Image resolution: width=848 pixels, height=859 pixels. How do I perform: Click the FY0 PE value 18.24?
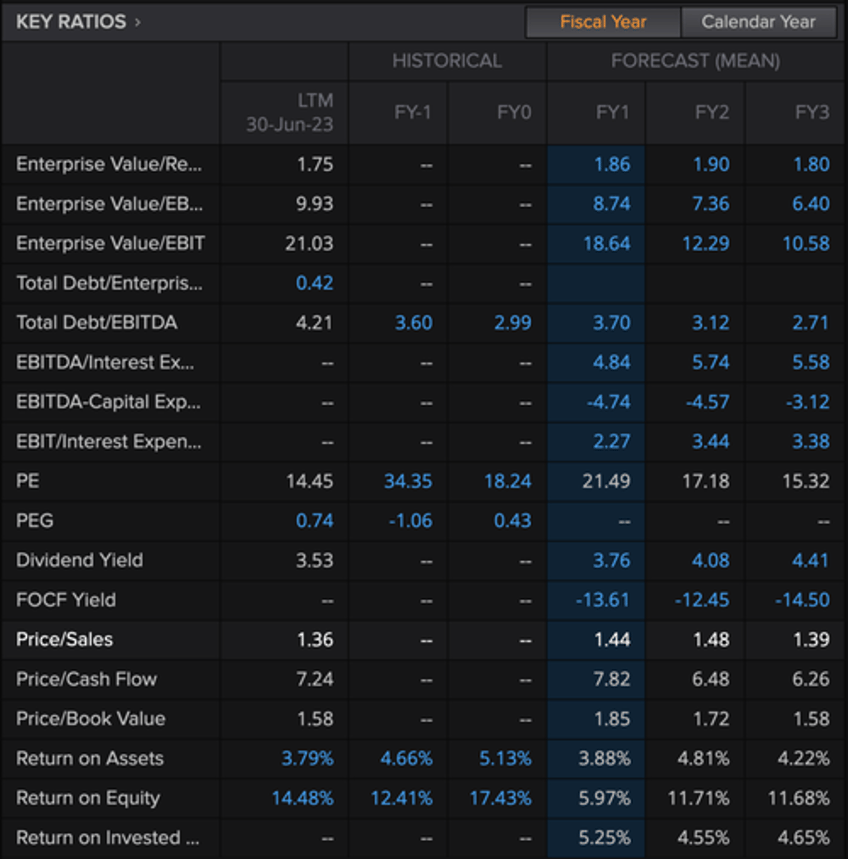(508, 481)
